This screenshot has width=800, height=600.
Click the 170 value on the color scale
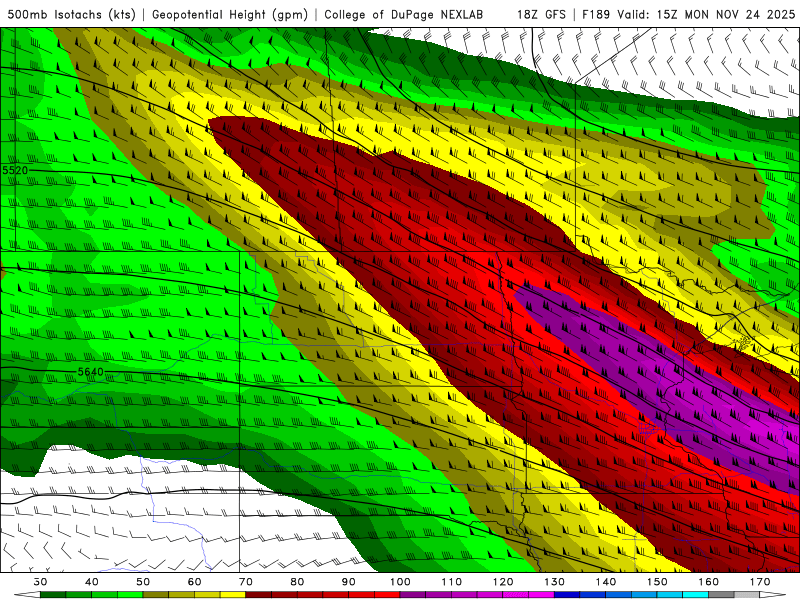(760, 582)
